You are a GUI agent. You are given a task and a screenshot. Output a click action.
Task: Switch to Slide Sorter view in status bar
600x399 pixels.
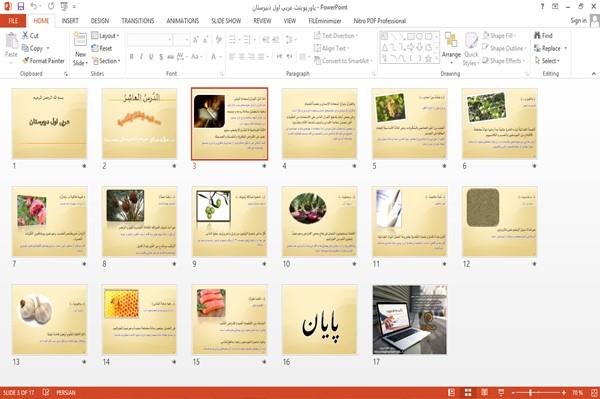(468, 392)
